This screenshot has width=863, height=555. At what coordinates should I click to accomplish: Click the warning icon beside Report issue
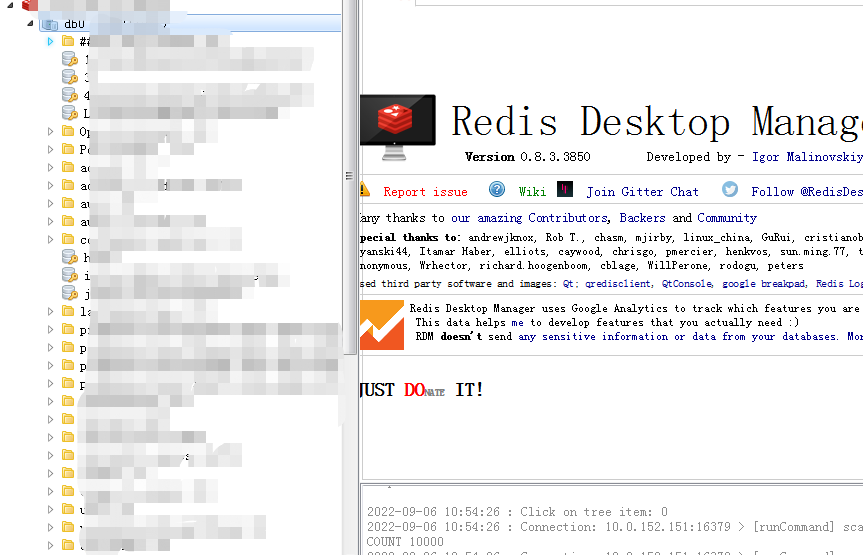coord(364,189)
